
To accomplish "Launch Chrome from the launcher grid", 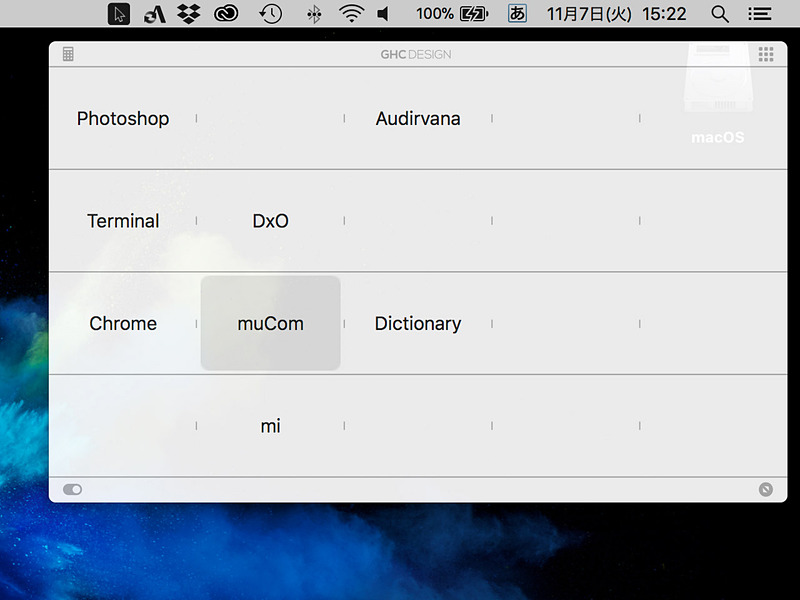I will (123, 323).
